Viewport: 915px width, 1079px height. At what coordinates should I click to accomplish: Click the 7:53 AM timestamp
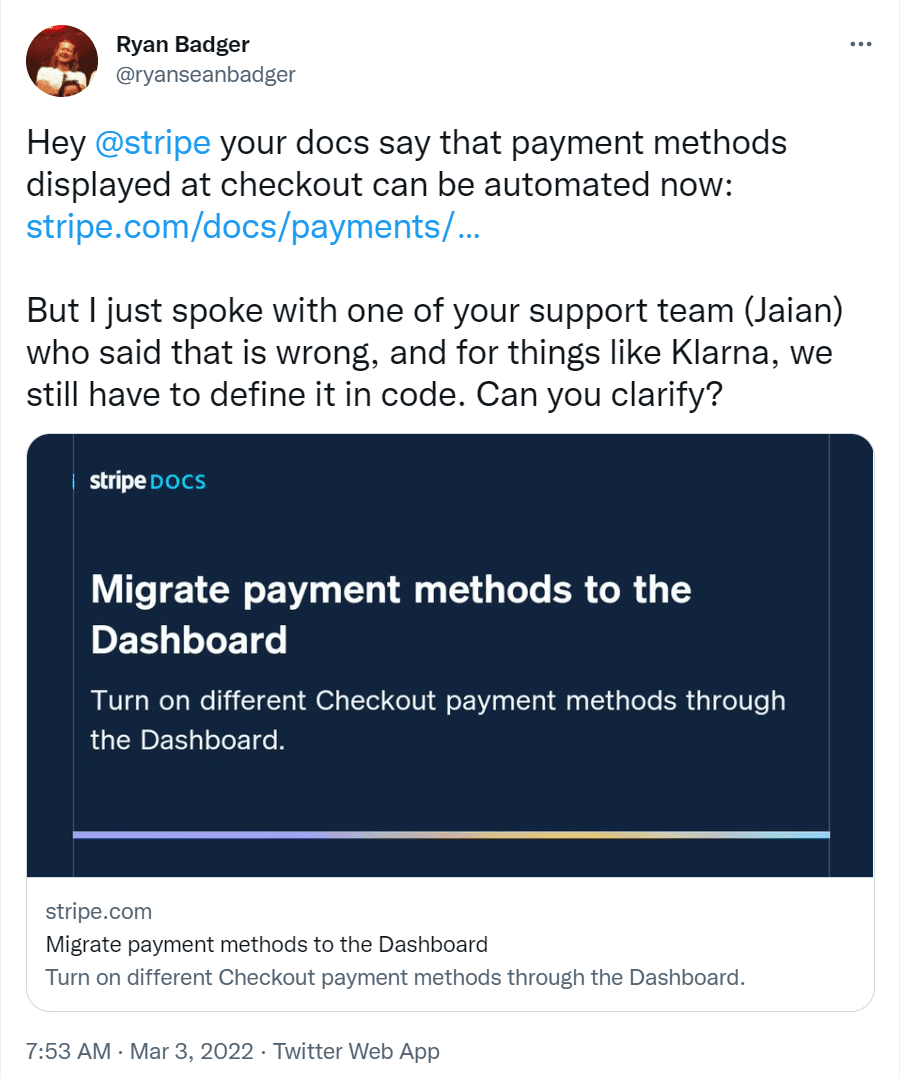(65, 1051)
